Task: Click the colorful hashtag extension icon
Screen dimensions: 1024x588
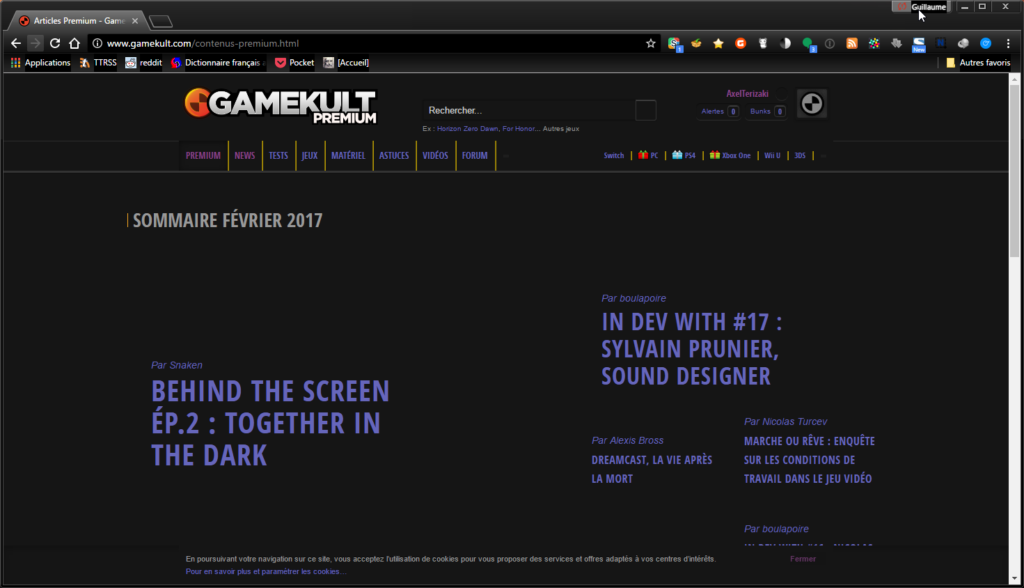Action: [874, 43]
